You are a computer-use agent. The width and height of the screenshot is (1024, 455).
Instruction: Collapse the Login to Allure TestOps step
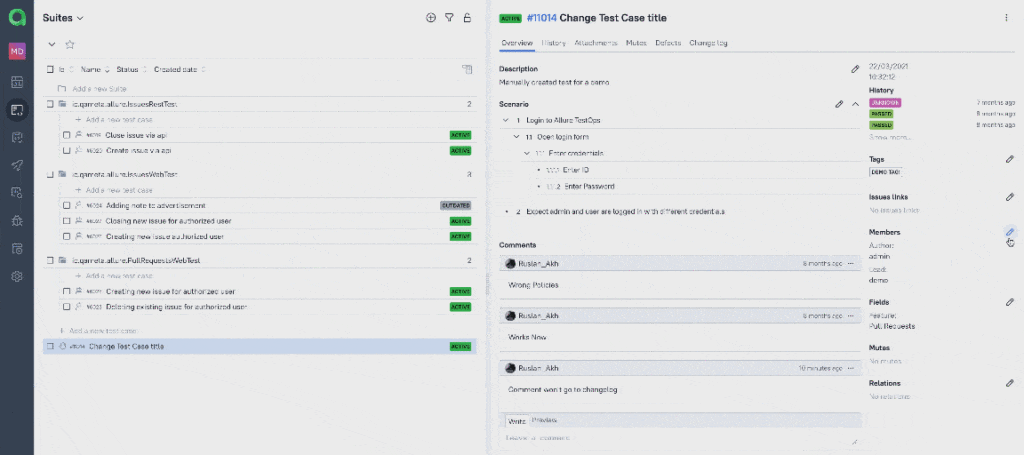tap(506, 120)
